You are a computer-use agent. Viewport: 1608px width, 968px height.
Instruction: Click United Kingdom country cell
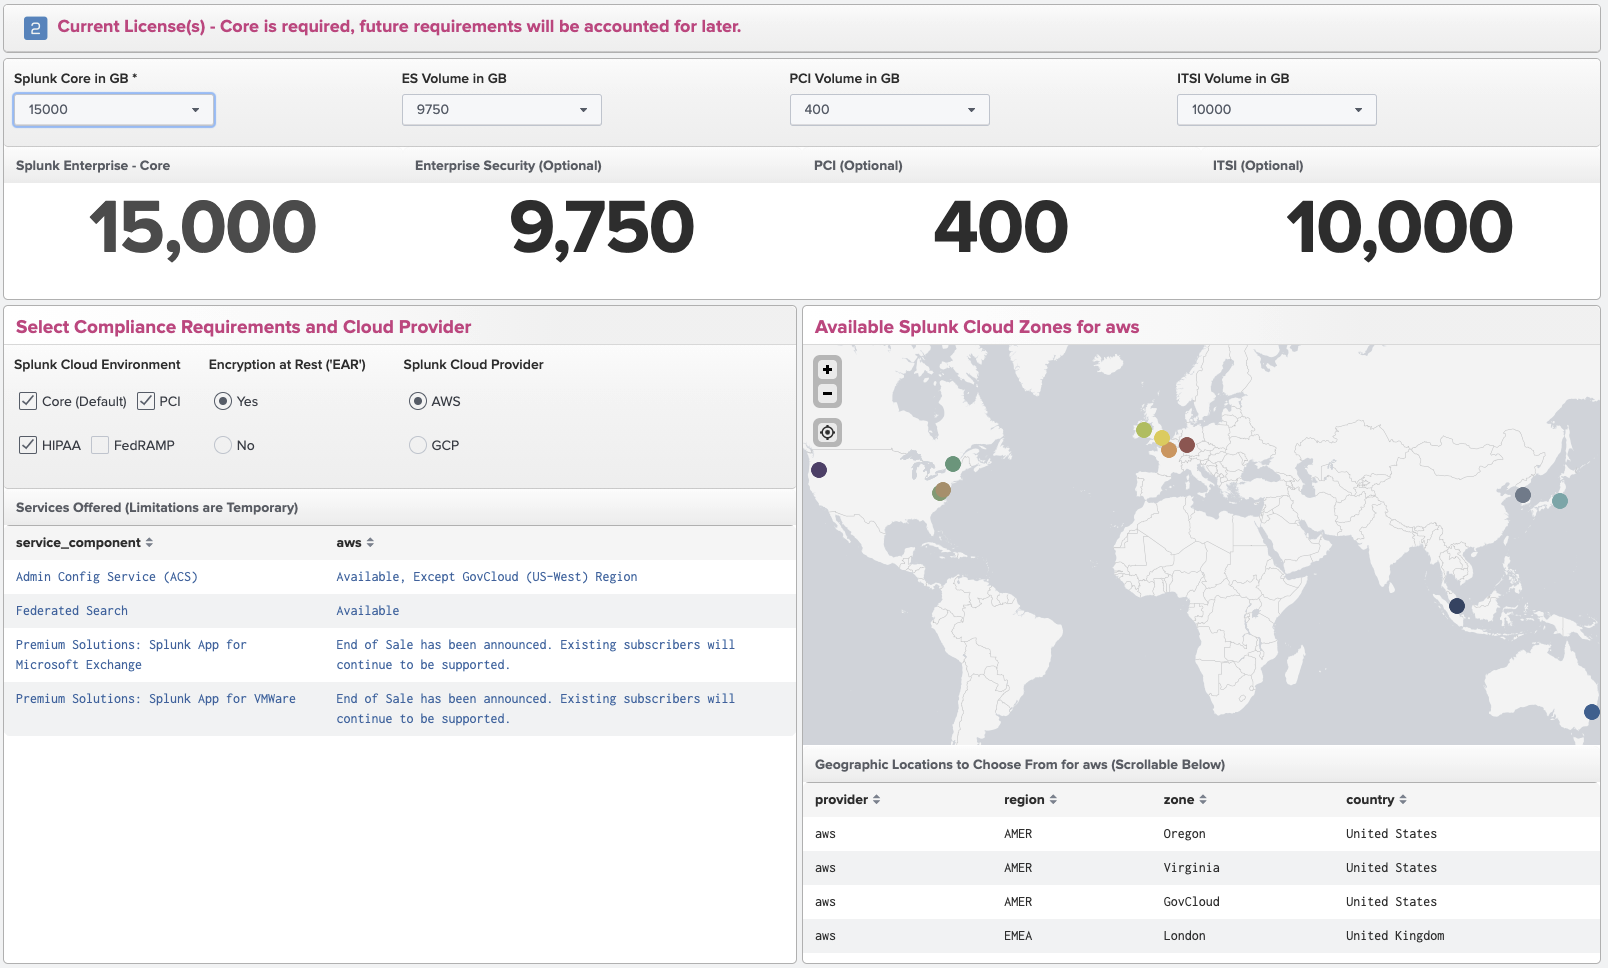click(1395, 936)
